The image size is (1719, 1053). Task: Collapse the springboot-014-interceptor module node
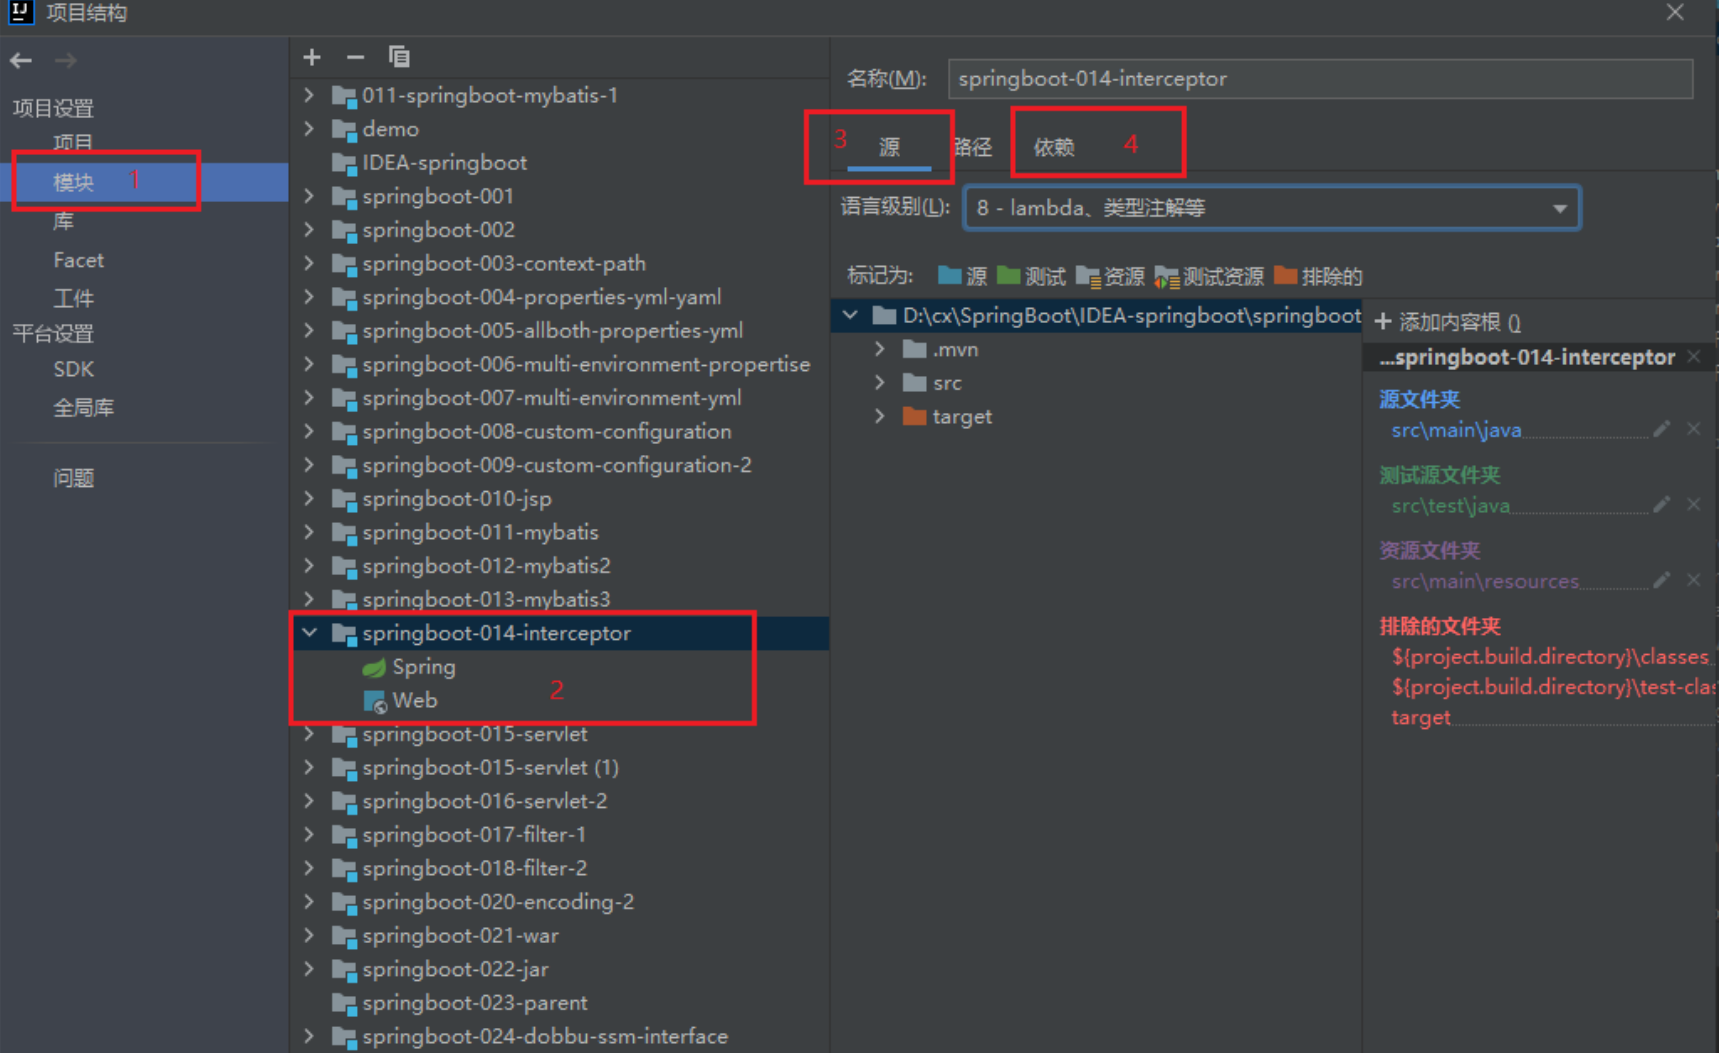pos(310,633)
